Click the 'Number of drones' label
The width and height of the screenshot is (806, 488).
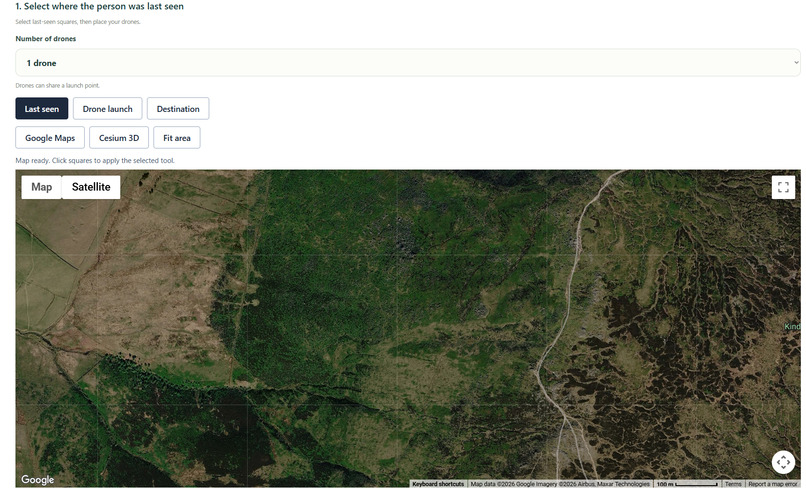point(46,39)
